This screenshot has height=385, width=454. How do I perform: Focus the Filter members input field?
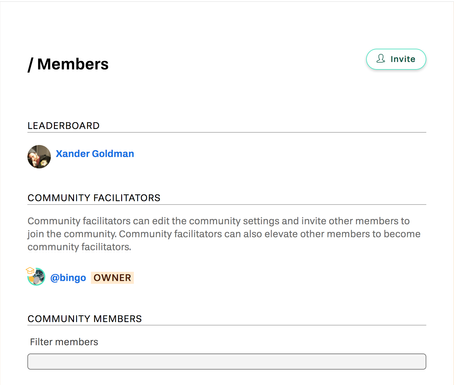(227, 362)
